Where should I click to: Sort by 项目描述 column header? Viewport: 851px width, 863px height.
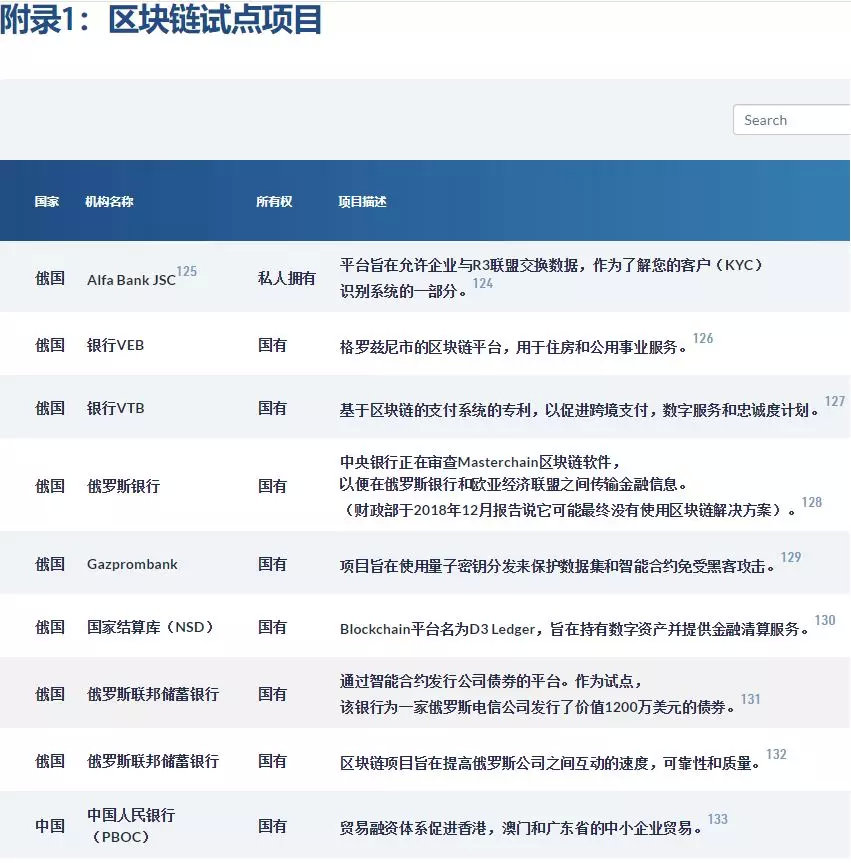[x=362, y=201]
